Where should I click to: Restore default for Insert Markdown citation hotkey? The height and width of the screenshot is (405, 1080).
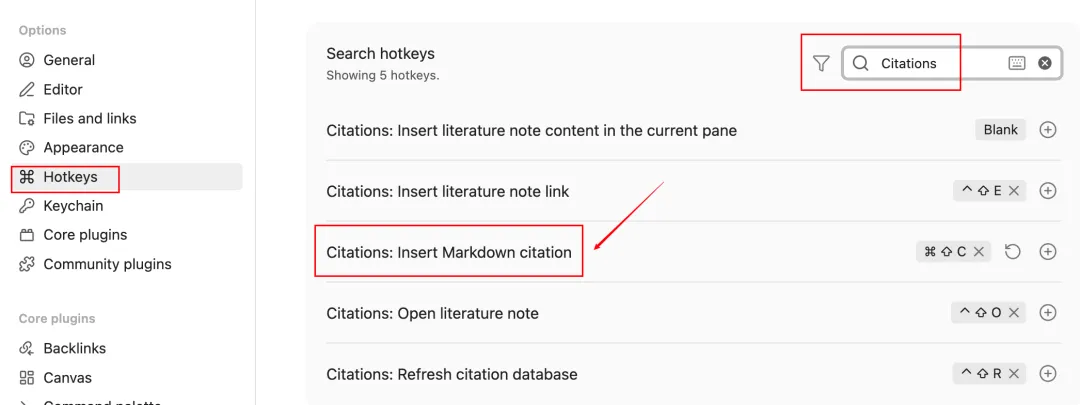(1013, 252)
